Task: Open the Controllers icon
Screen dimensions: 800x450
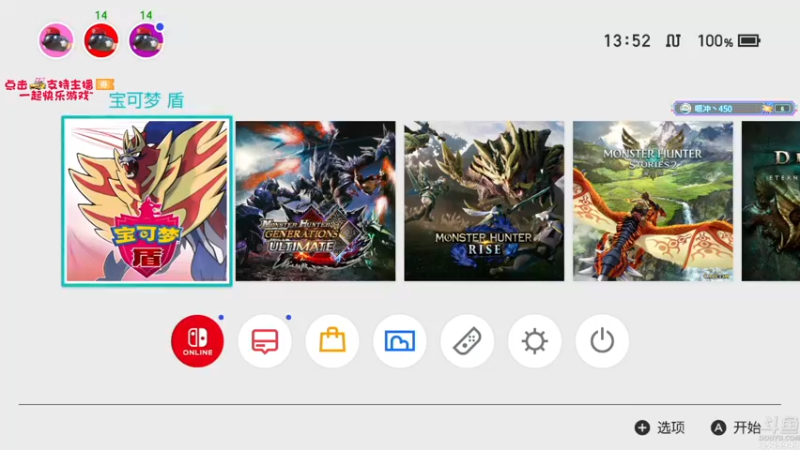Action: coord(467,341)
